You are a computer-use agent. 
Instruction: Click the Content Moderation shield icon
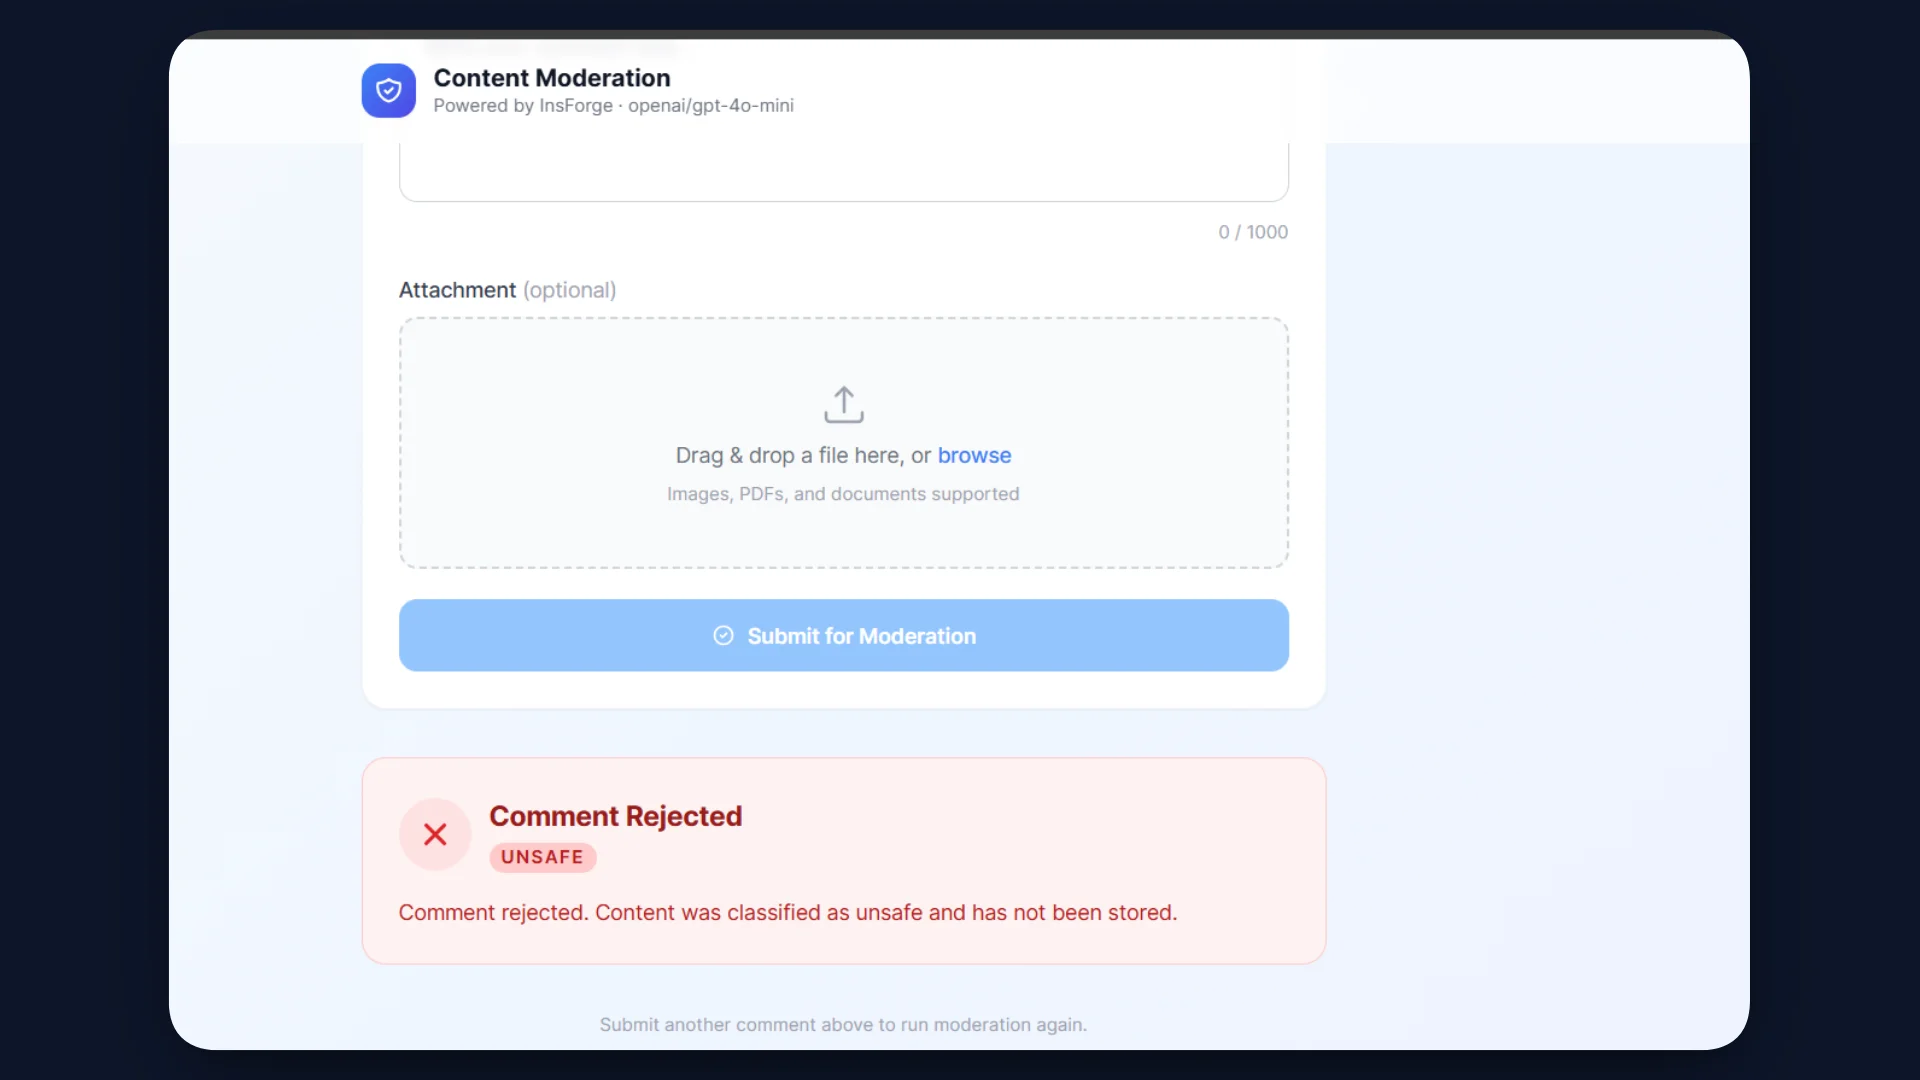(x=388, y=90)
